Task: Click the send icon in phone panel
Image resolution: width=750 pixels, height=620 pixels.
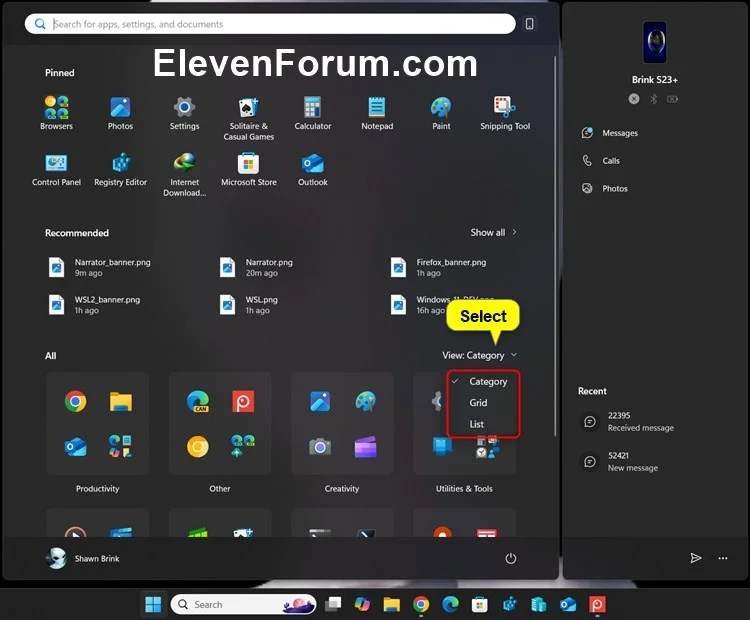Action: click(x=696, y=558)
